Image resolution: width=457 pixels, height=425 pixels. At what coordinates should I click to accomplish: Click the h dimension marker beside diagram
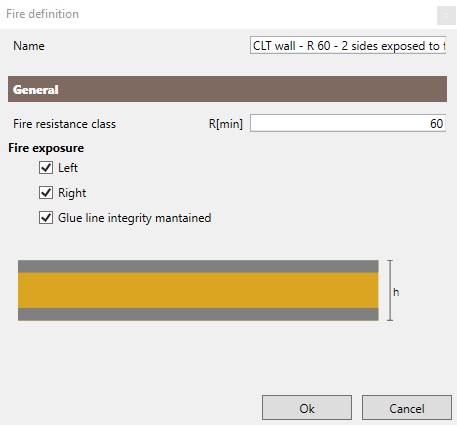click(396, 292)
